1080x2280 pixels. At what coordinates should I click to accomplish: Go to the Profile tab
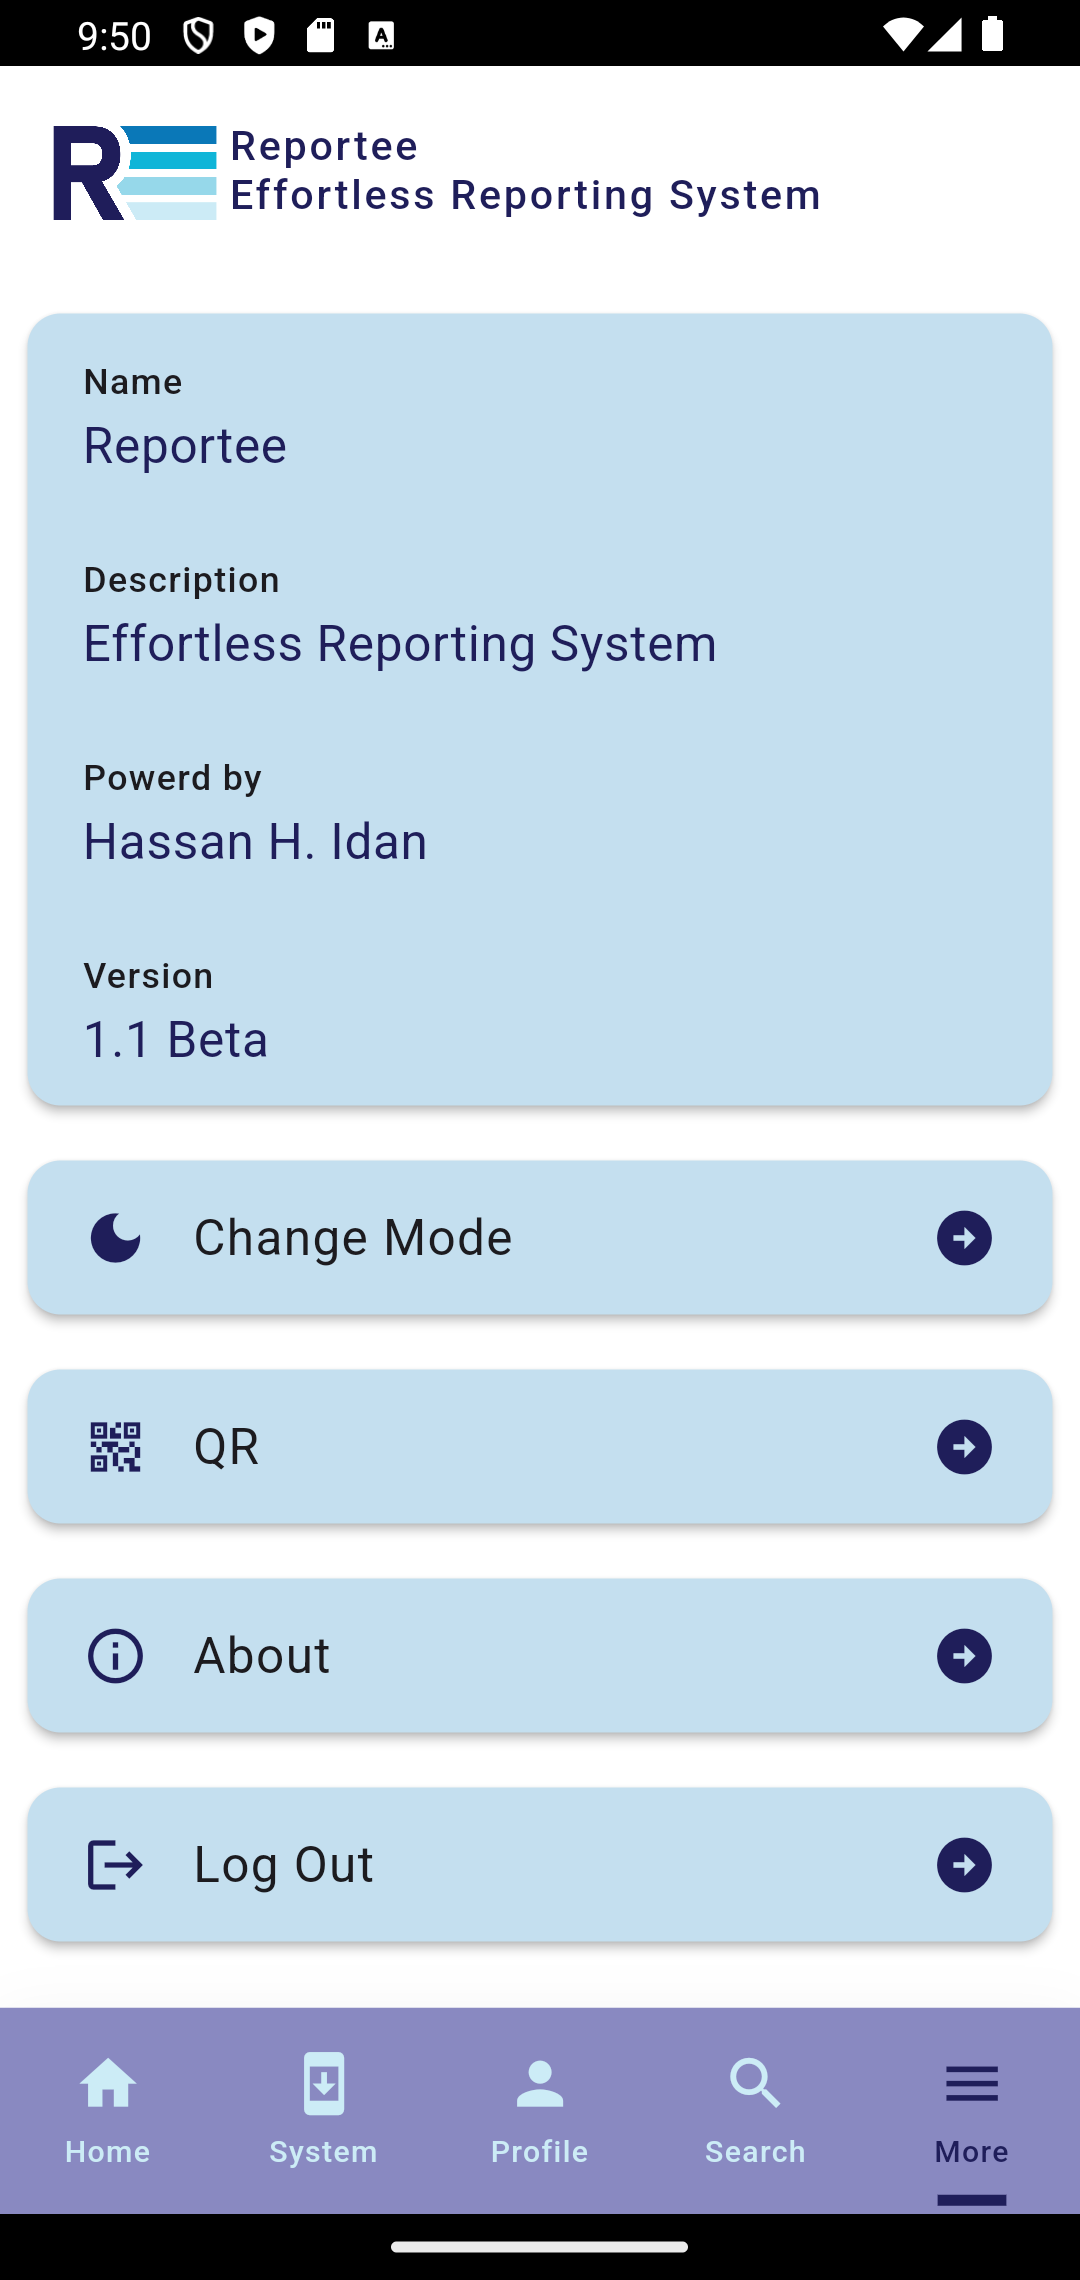[x=540, y=2110]
